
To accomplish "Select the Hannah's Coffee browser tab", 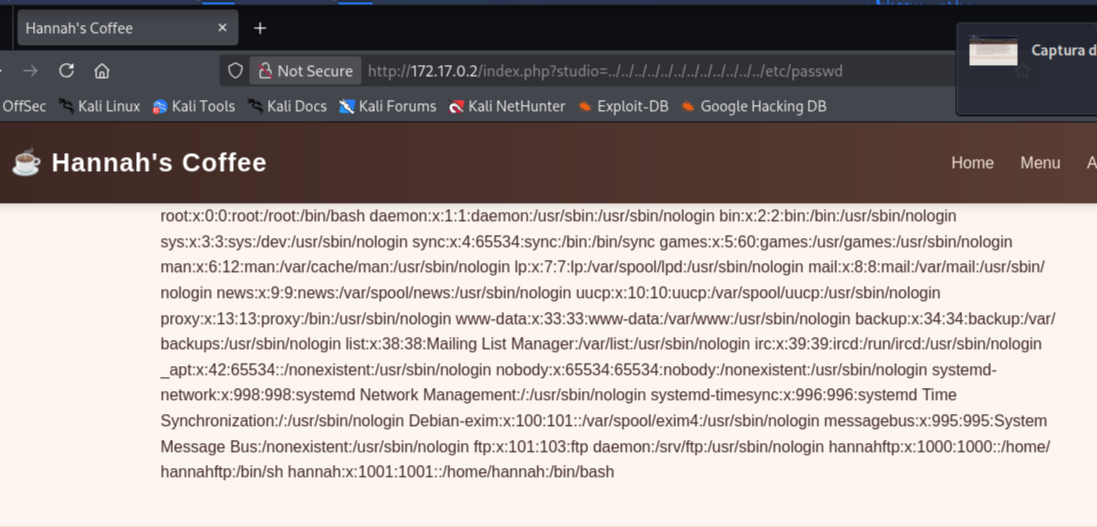I will pyautogui.click(x=128, y=28).
